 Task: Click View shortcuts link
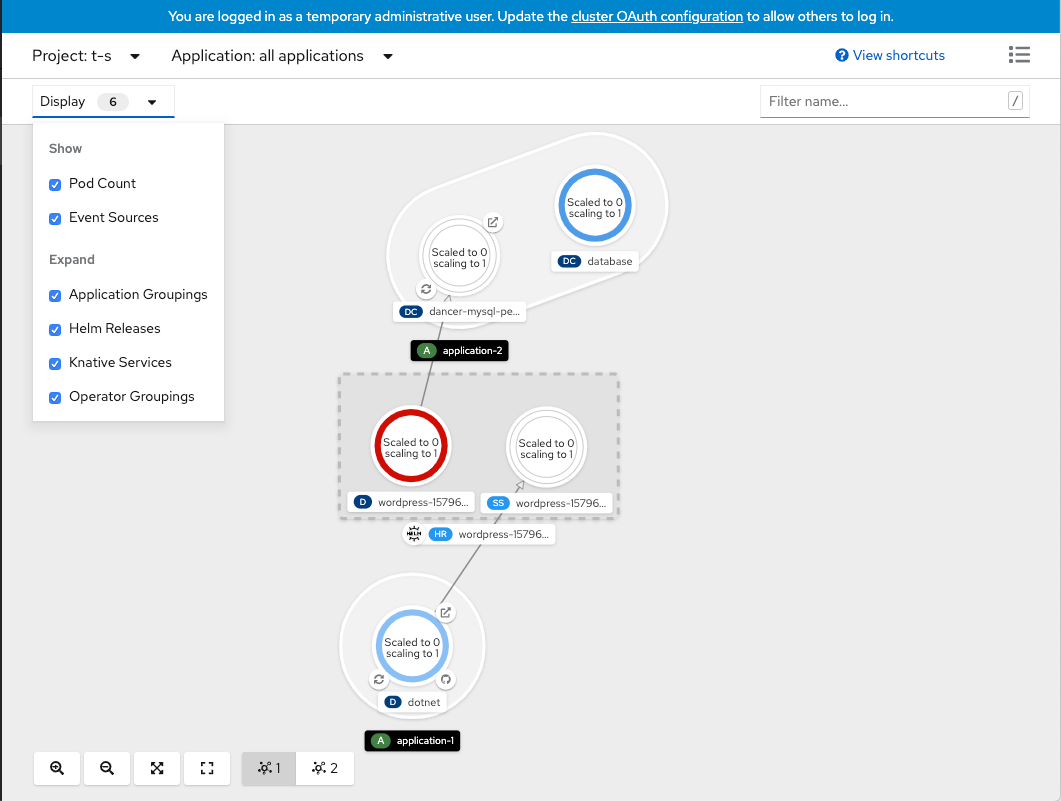(x=899, y=55)
